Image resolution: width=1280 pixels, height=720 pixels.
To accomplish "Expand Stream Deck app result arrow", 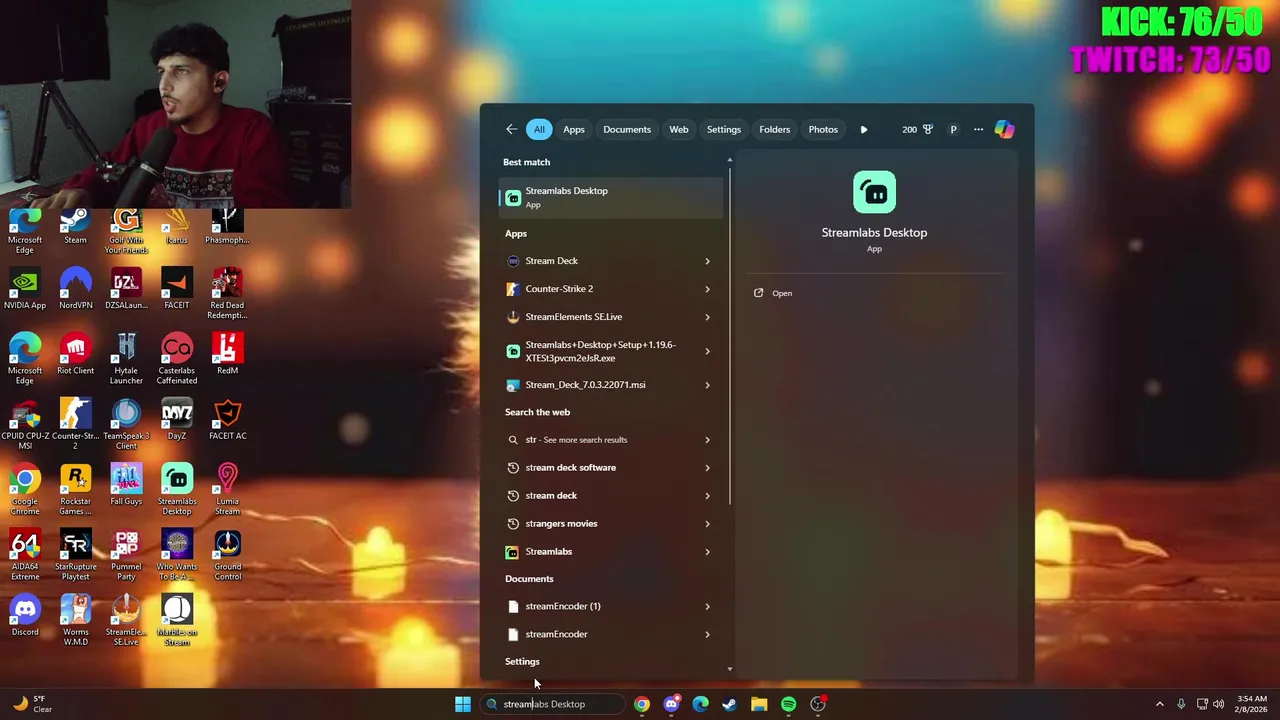I will pos(707,261).
